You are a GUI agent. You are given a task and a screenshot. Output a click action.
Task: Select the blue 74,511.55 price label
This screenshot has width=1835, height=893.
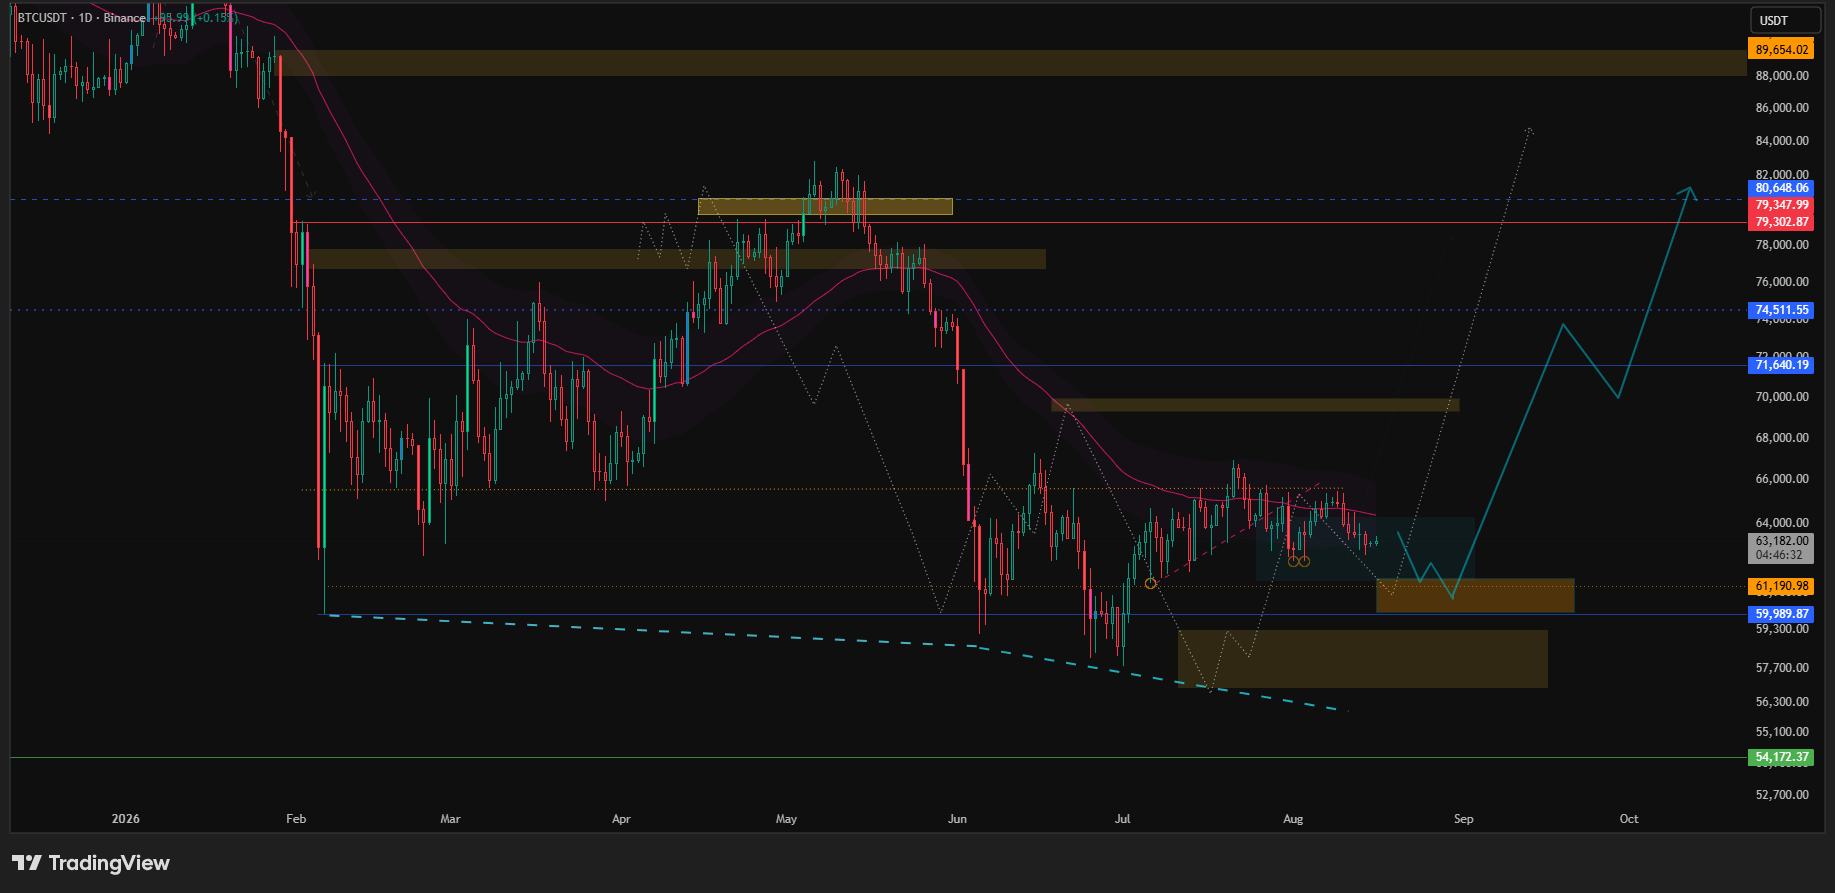pyautogui.click(x=1781, y=310)
